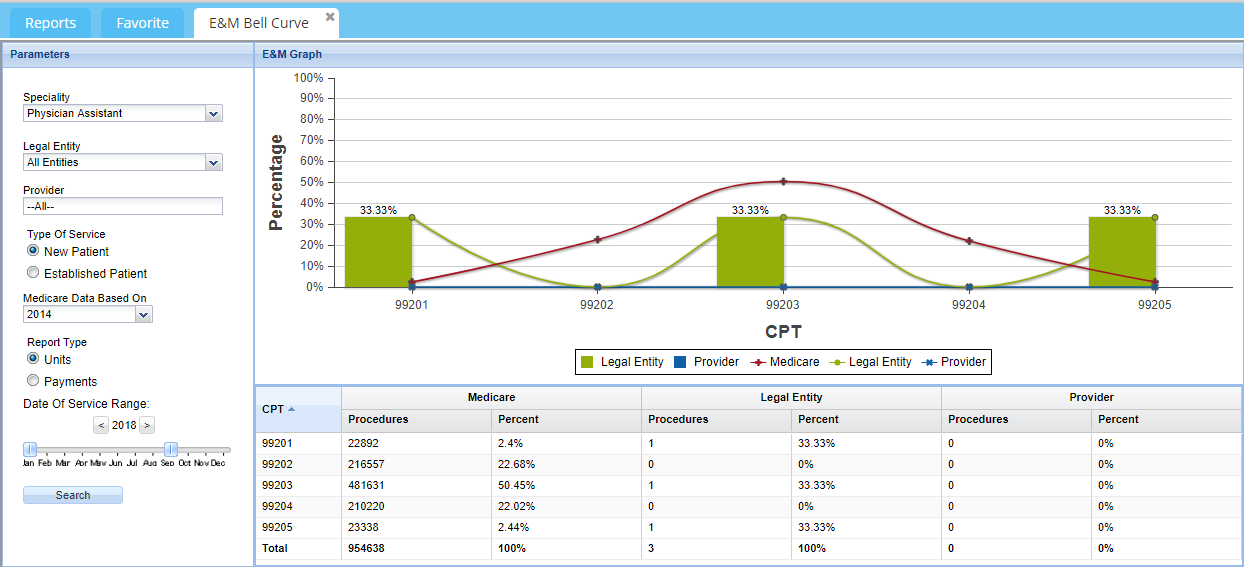Open the Speciality dropdown

tap(213, 114)
